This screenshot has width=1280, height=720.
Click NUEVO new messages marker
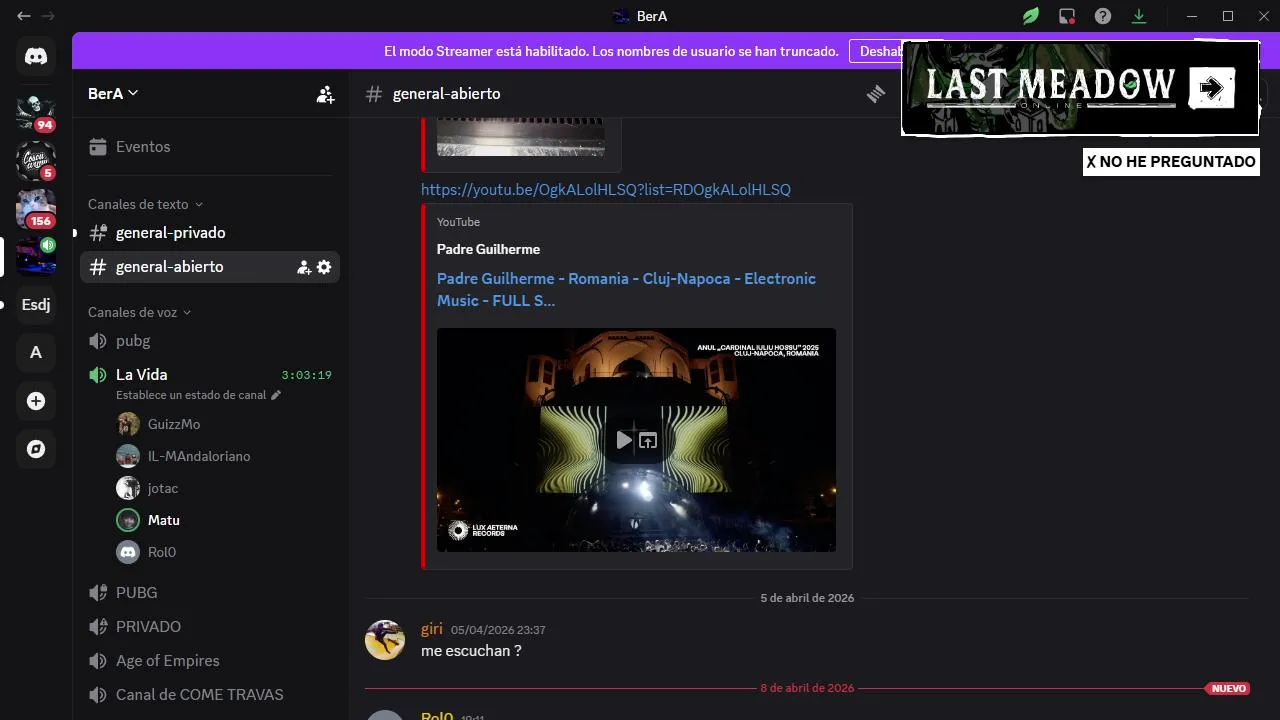(1228, 689)
